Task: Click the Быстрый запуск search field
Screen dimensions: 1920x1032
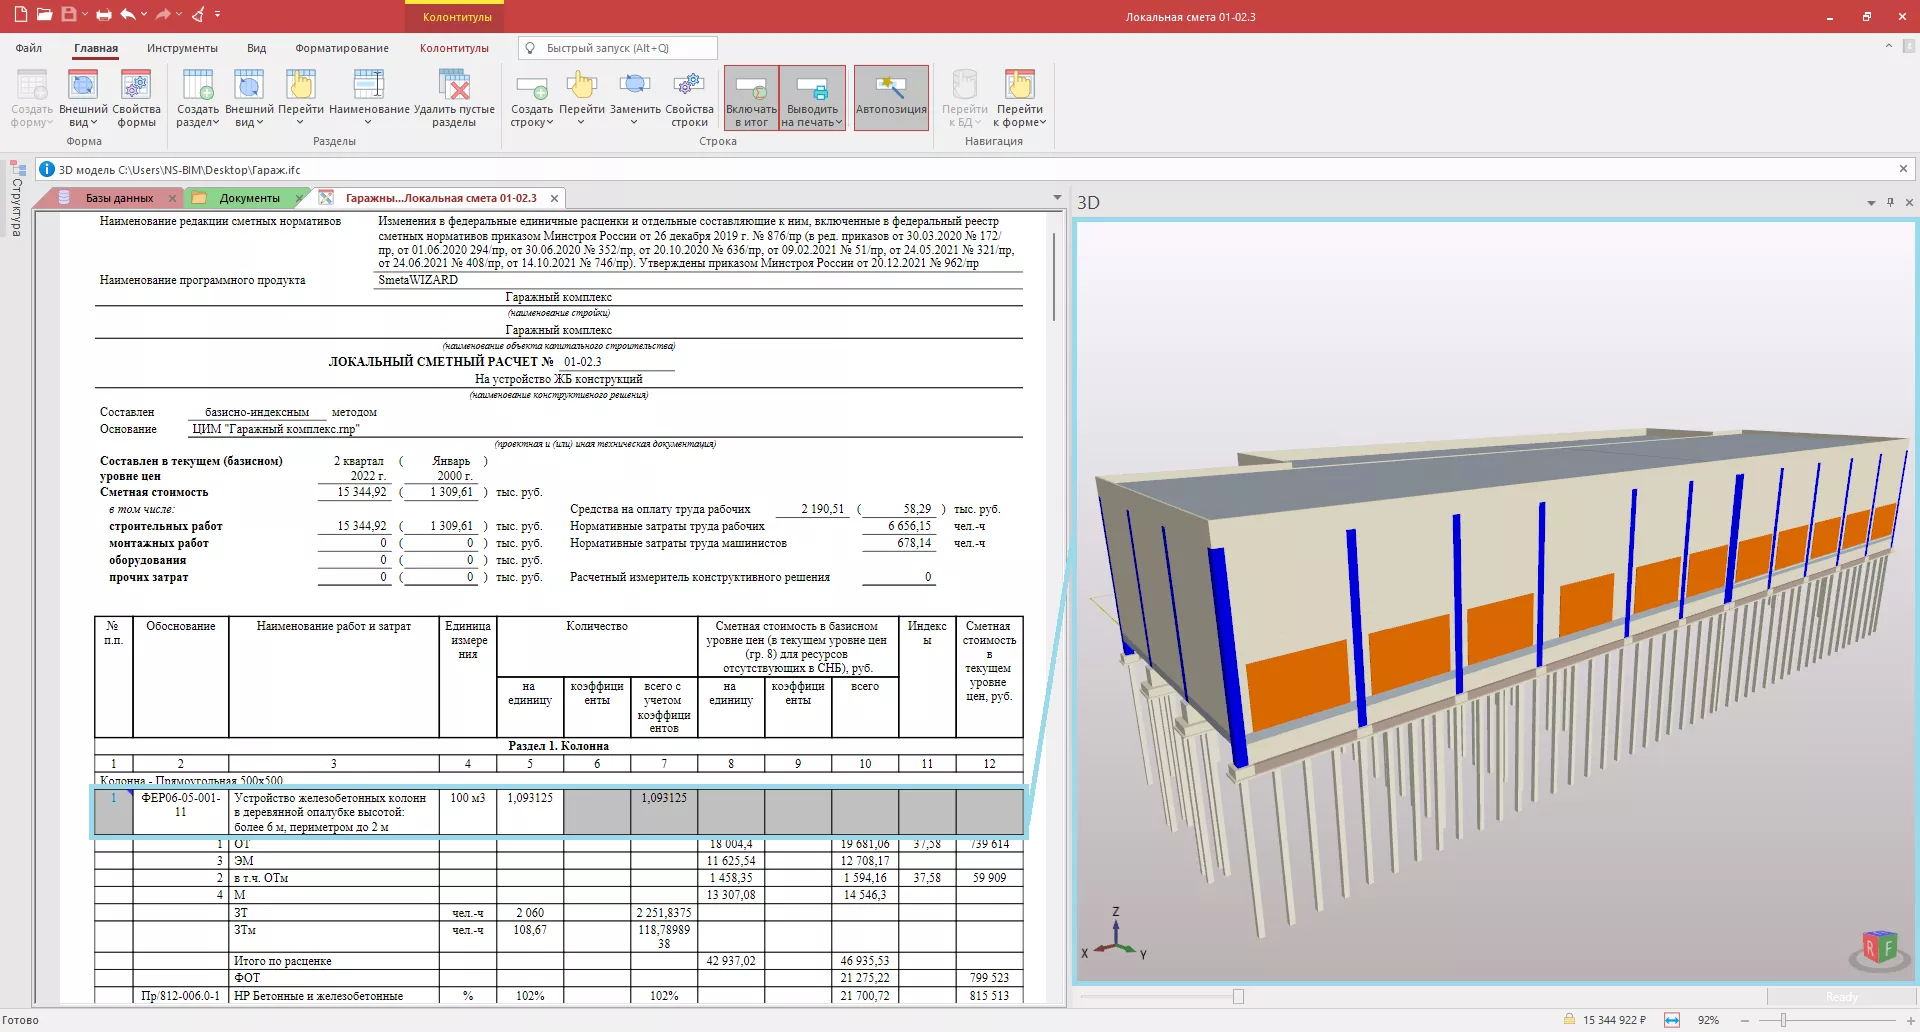Action: (x=618, y=48)
